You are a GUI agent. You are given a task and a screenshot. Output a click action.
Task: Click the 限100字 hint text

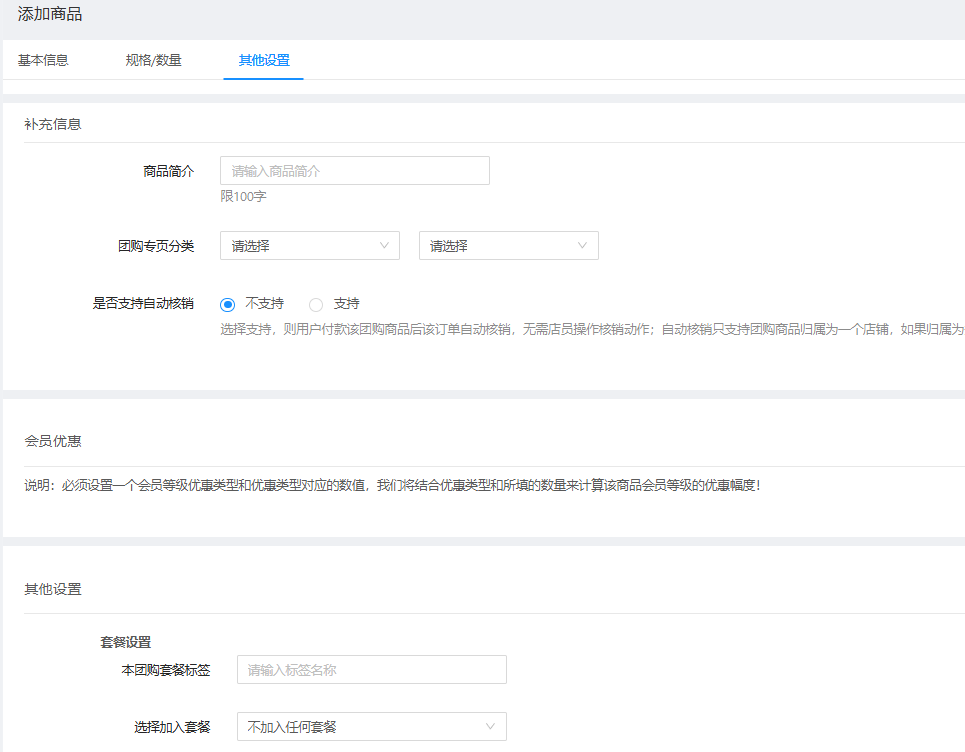point(244,196)
